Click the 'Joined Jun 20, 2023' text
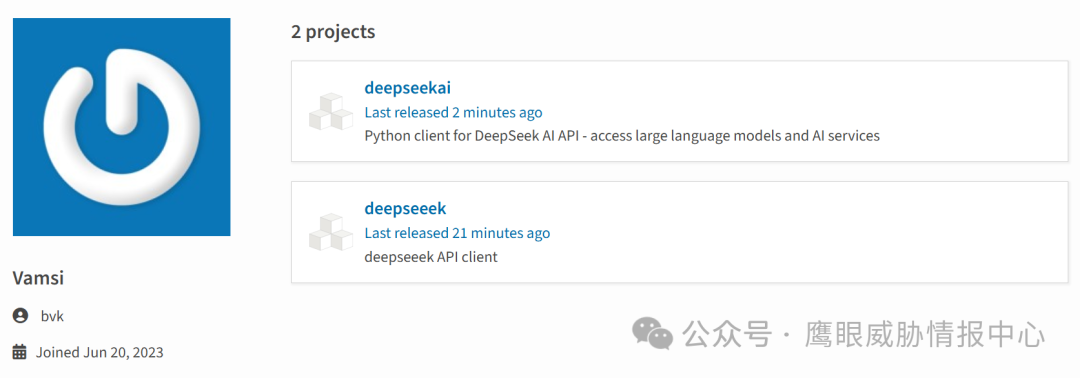Viewport: 1080px width, 378px height. click(100, 353)
